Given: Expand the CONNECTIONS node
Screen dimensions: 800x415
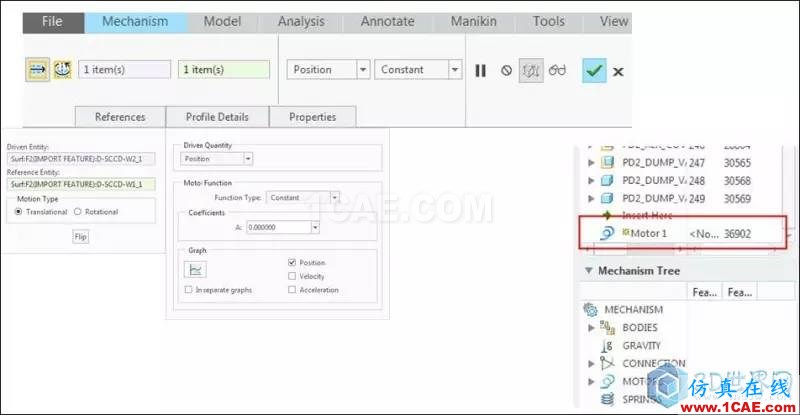Looking at the screenshot, I should 591,364.
